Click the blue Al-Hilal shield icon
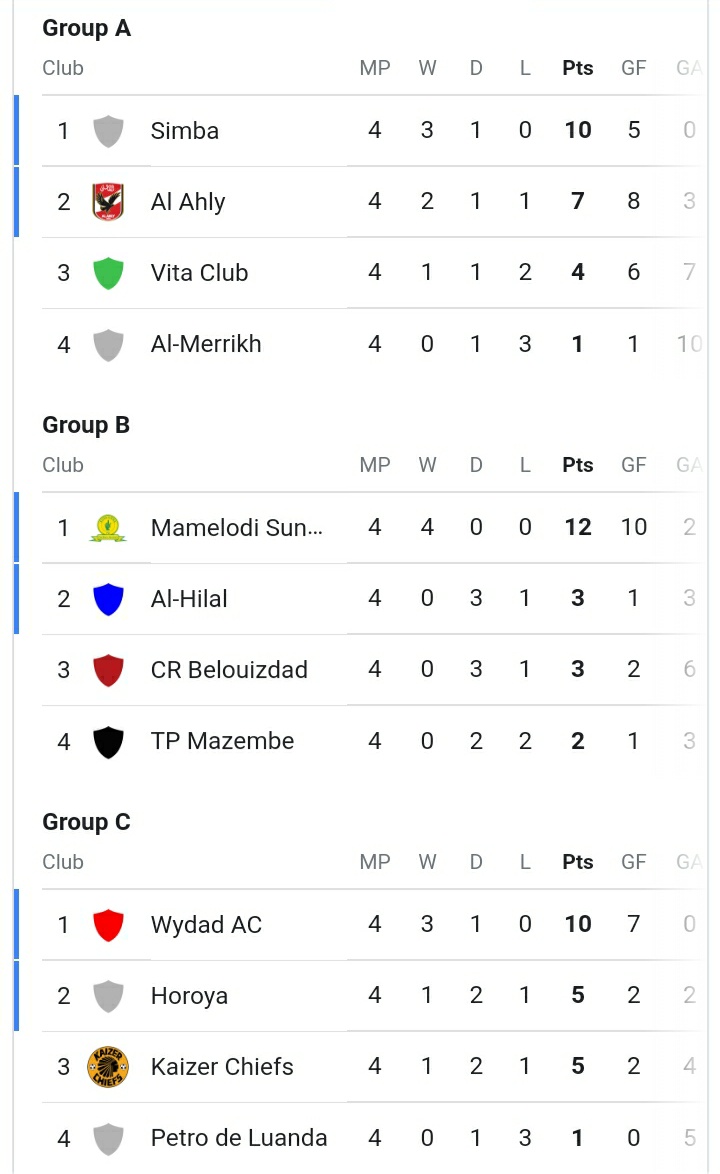The image size is (720, 1174). click(108, 599)
